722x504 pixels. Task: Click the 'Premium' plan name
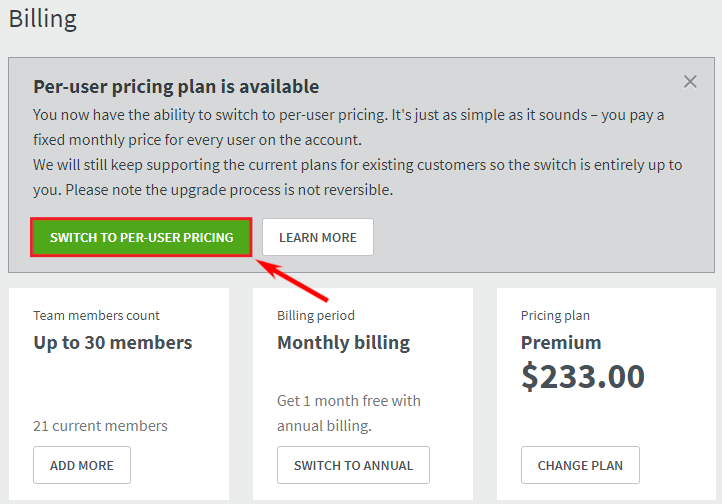click(x=561, y=342)
